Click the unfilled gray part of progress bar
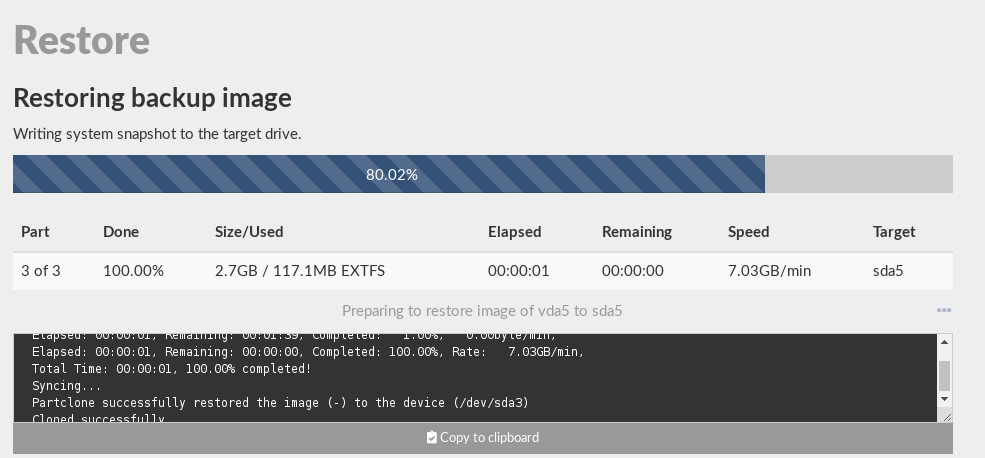985x458 pixels. (858, 174)
